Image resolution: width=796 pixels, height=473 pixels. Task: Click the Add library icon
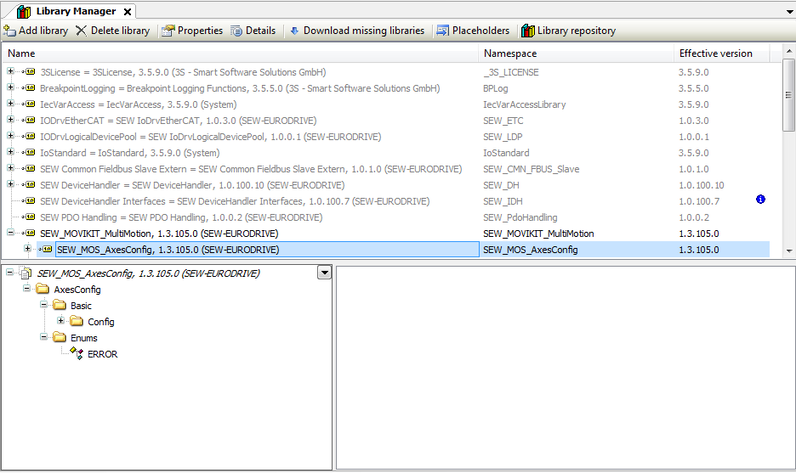[x=10, y=31]
